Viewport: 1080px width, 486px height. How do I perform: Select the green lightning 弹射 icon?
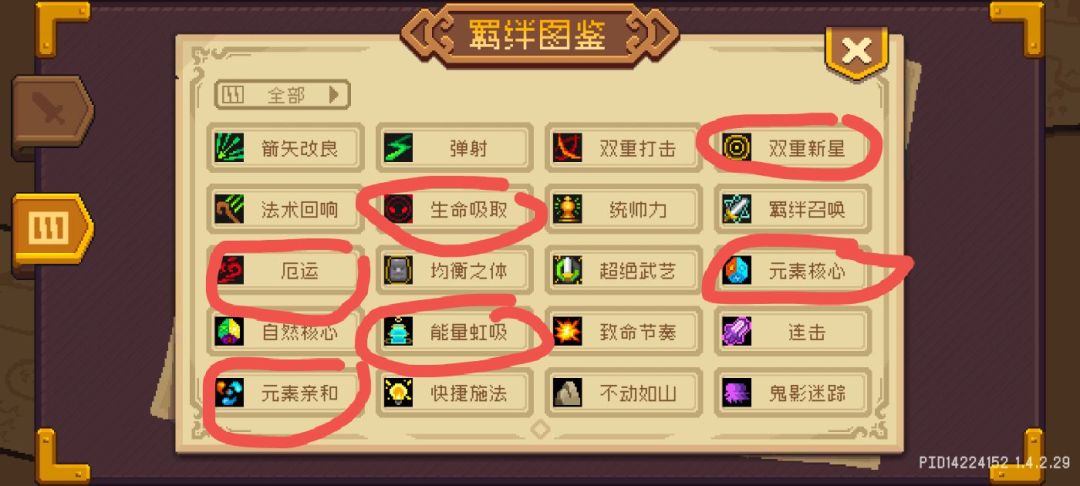398,147
